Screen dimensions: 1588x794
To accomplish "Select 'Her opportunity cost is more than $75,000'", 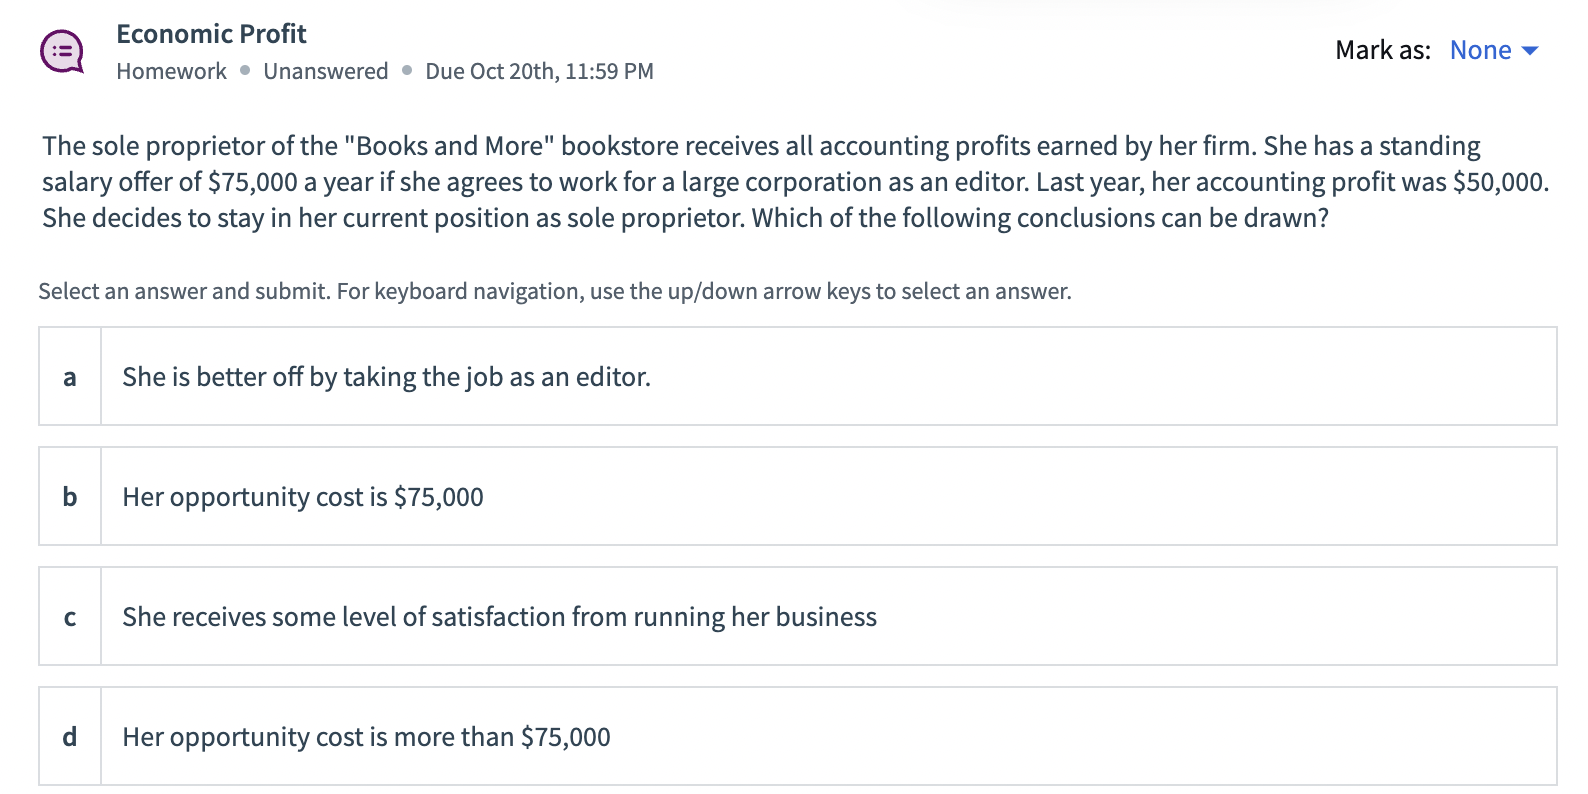I will click(366, 737).
